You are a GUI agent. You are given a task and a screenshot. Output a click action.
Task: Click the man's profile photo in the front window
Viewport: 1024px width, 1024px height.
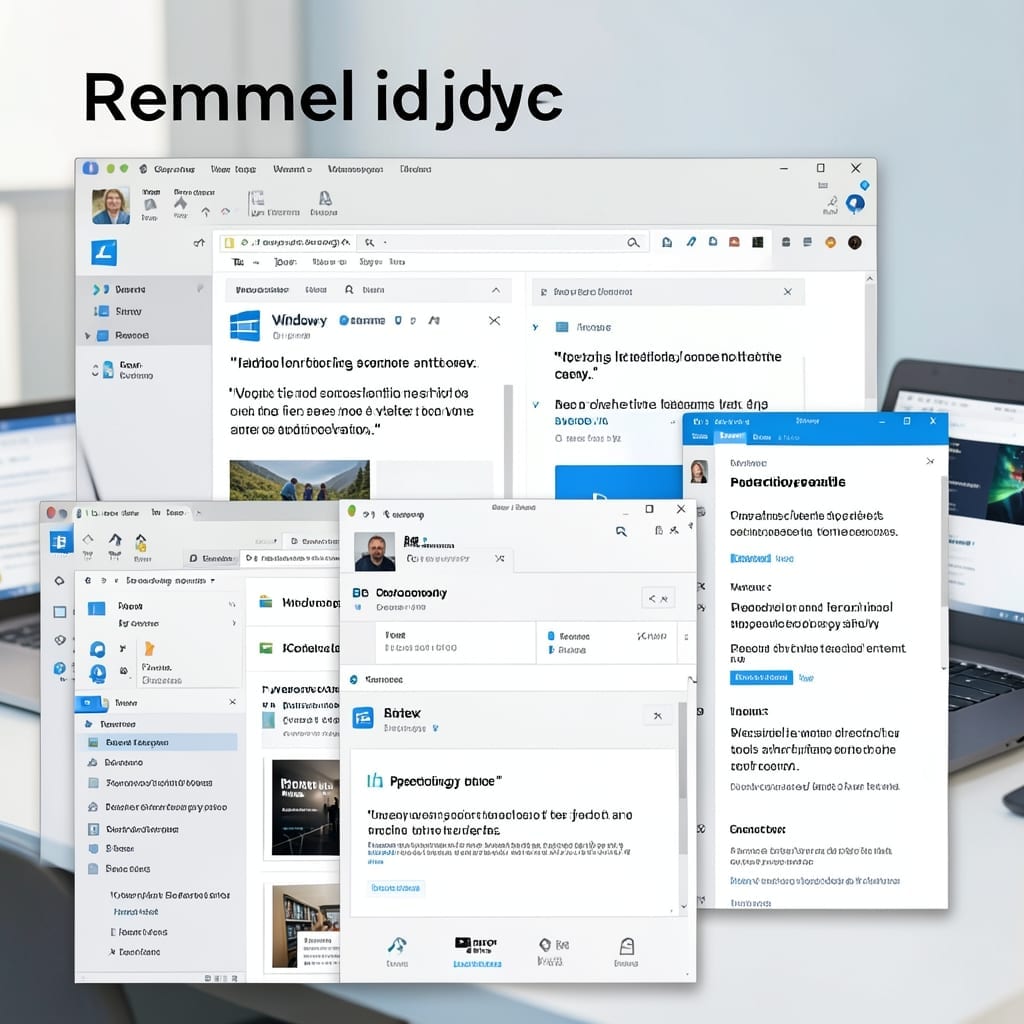coord(374,552)
